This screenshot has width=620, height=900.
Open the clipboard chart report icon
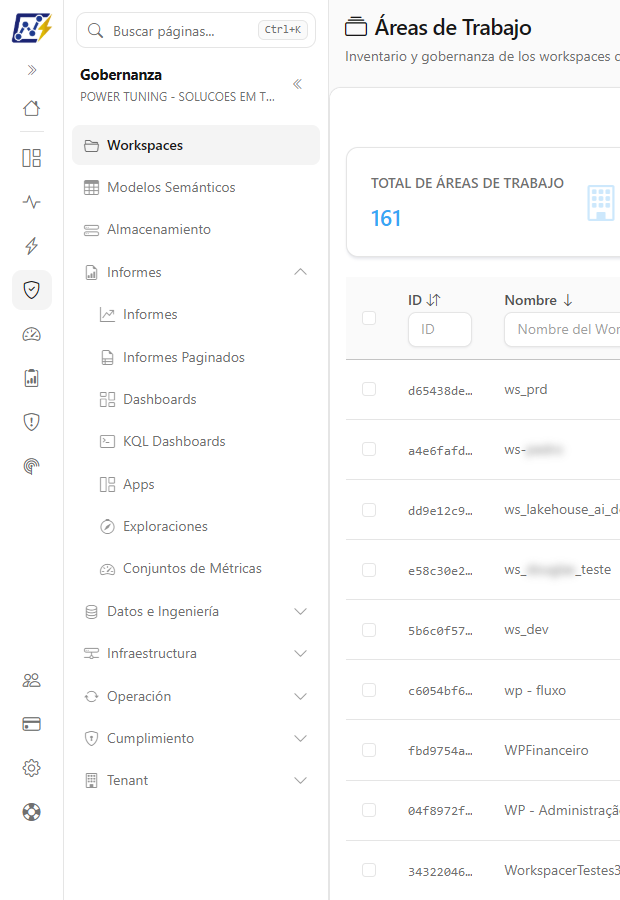tap(32, 378)
